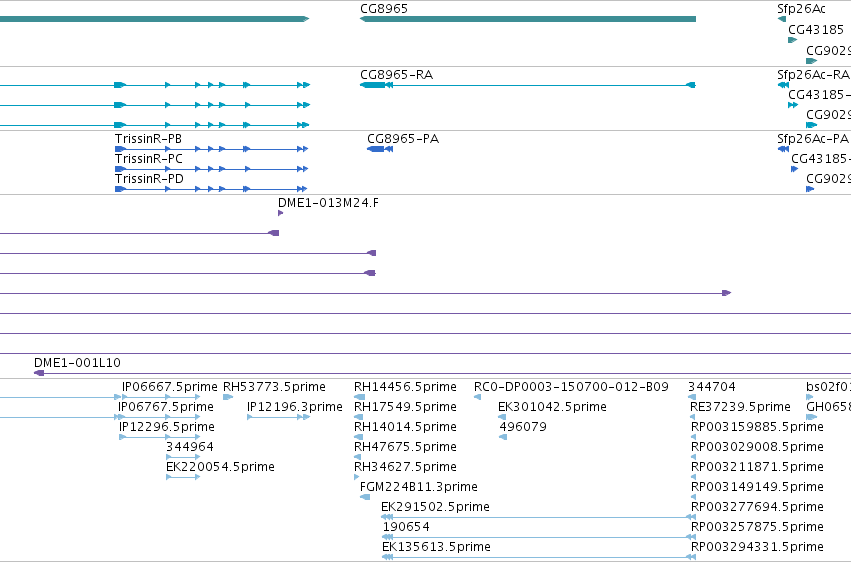851x562 pixels.
Task: Select the TrissinR-PC feature label
Action: [x=149, y=159]
